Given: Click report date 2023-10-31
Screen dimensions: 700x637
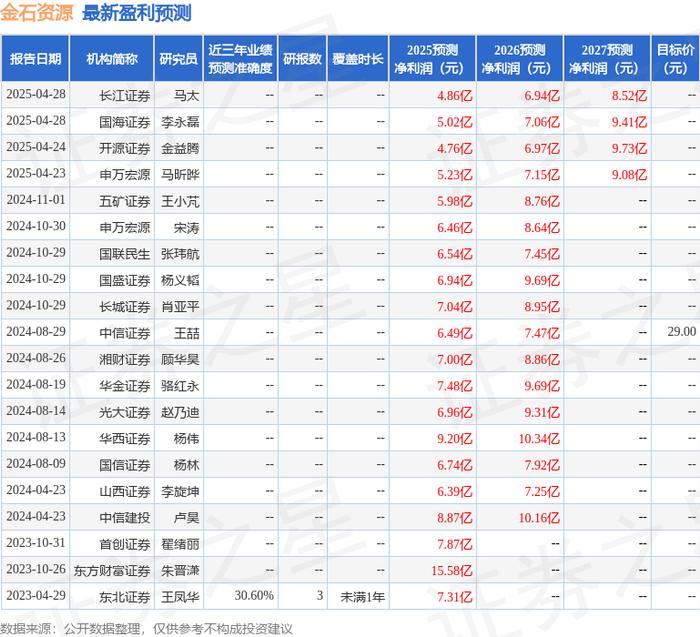Looking at the screenshot, I should [36, 543].
